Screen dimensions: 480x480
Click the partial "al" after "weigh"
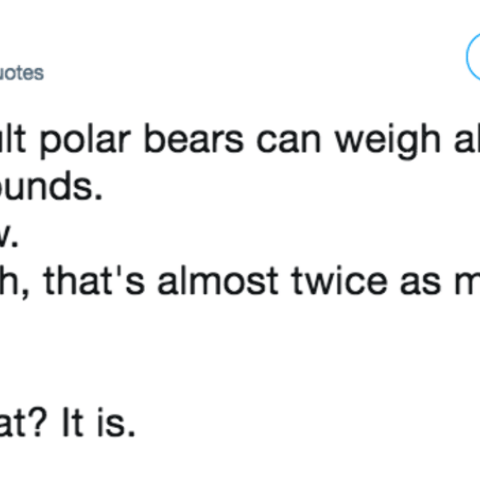coord(467,139)
